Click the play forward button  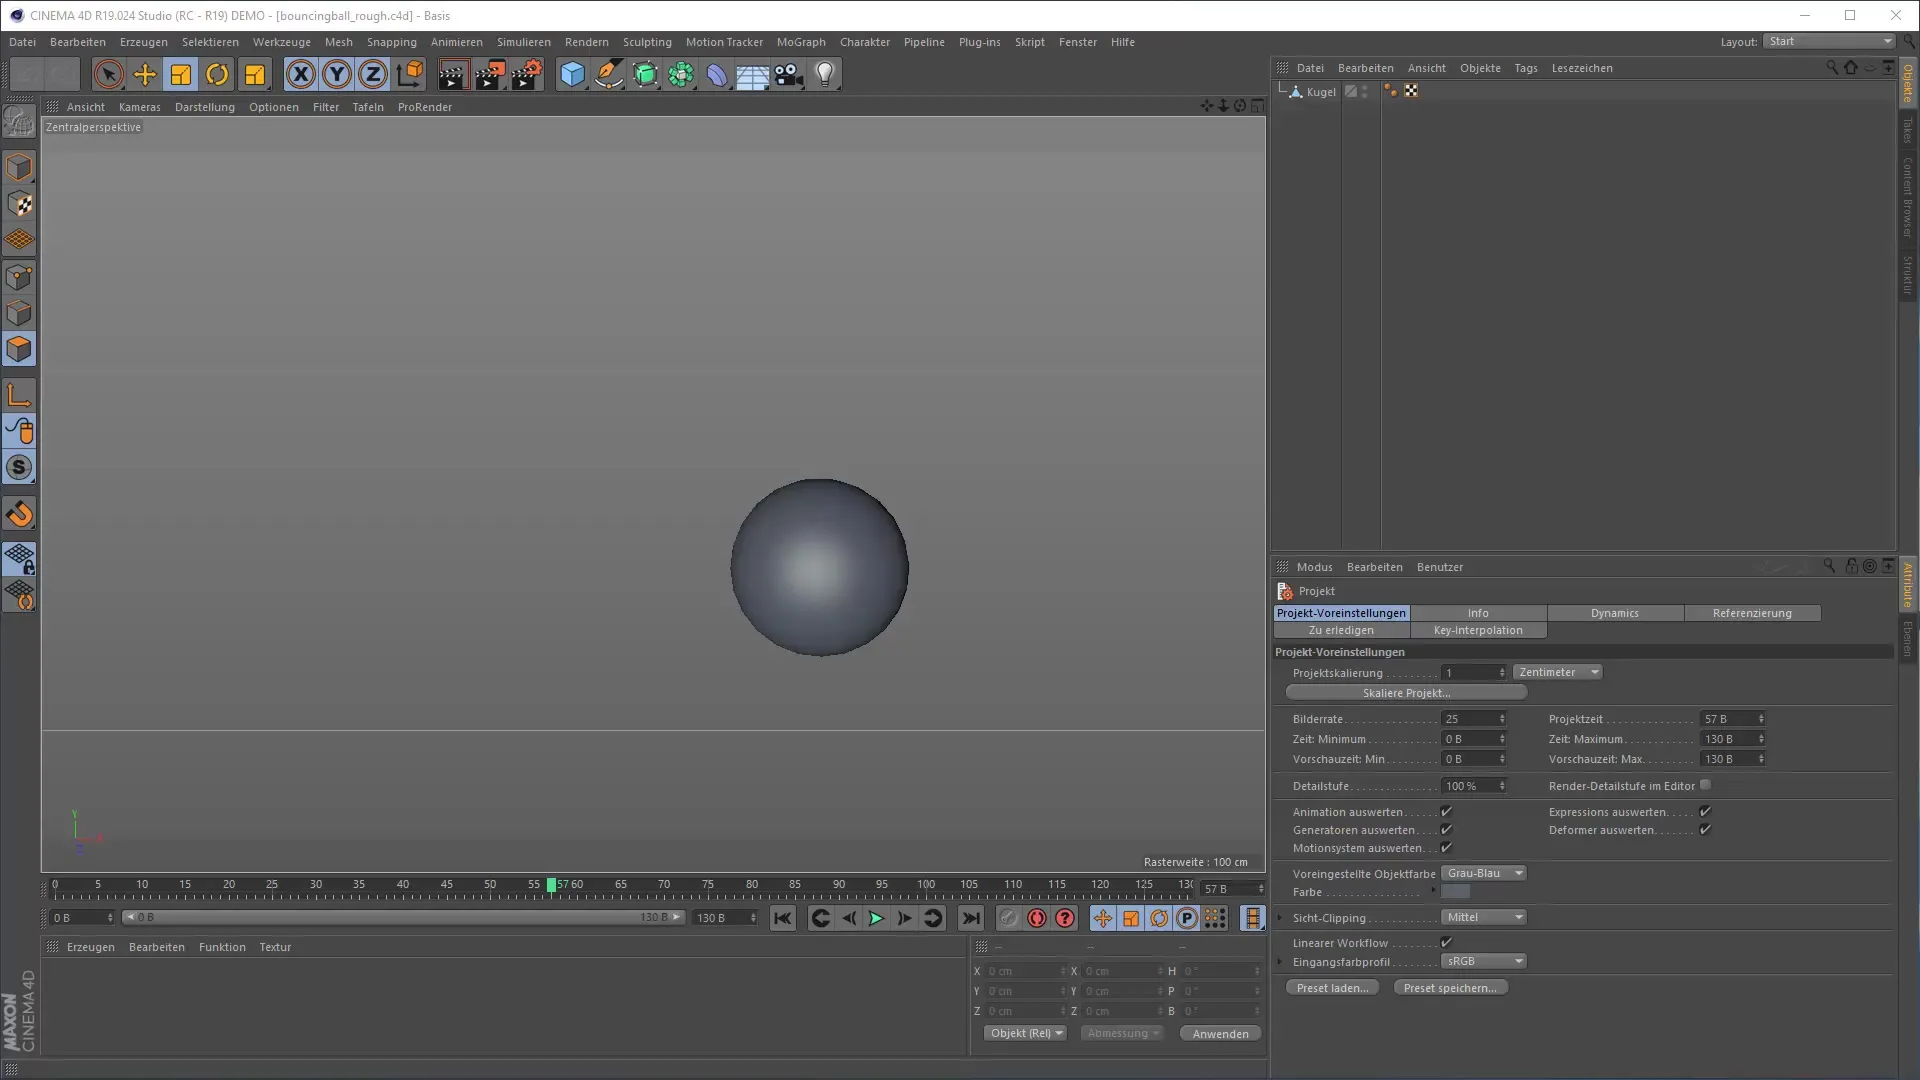pyautogui.click(x=876, y=918)
